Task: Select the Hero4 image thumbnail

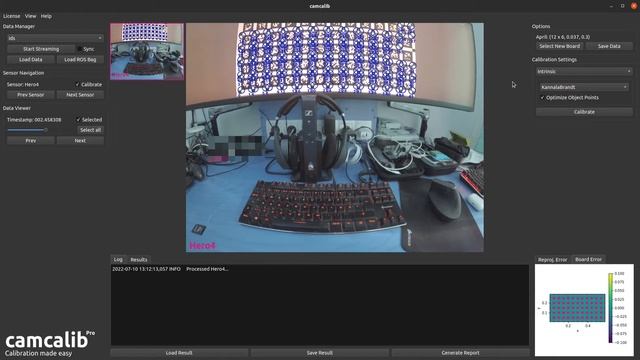Action: 147,51
